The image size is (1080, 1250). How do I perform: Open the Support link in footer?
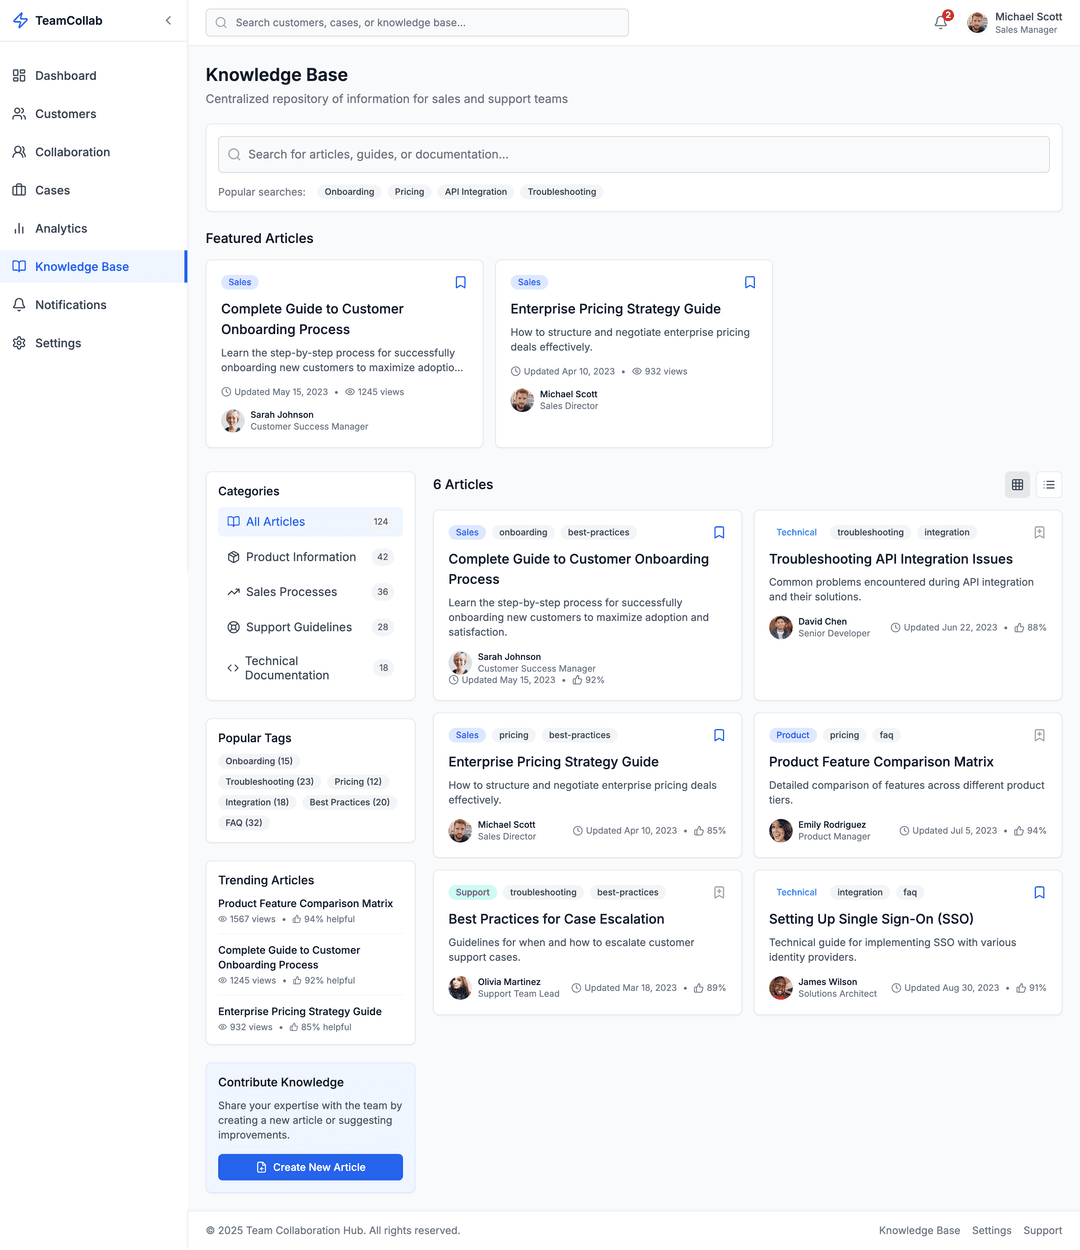(x=1042, y=1231)
